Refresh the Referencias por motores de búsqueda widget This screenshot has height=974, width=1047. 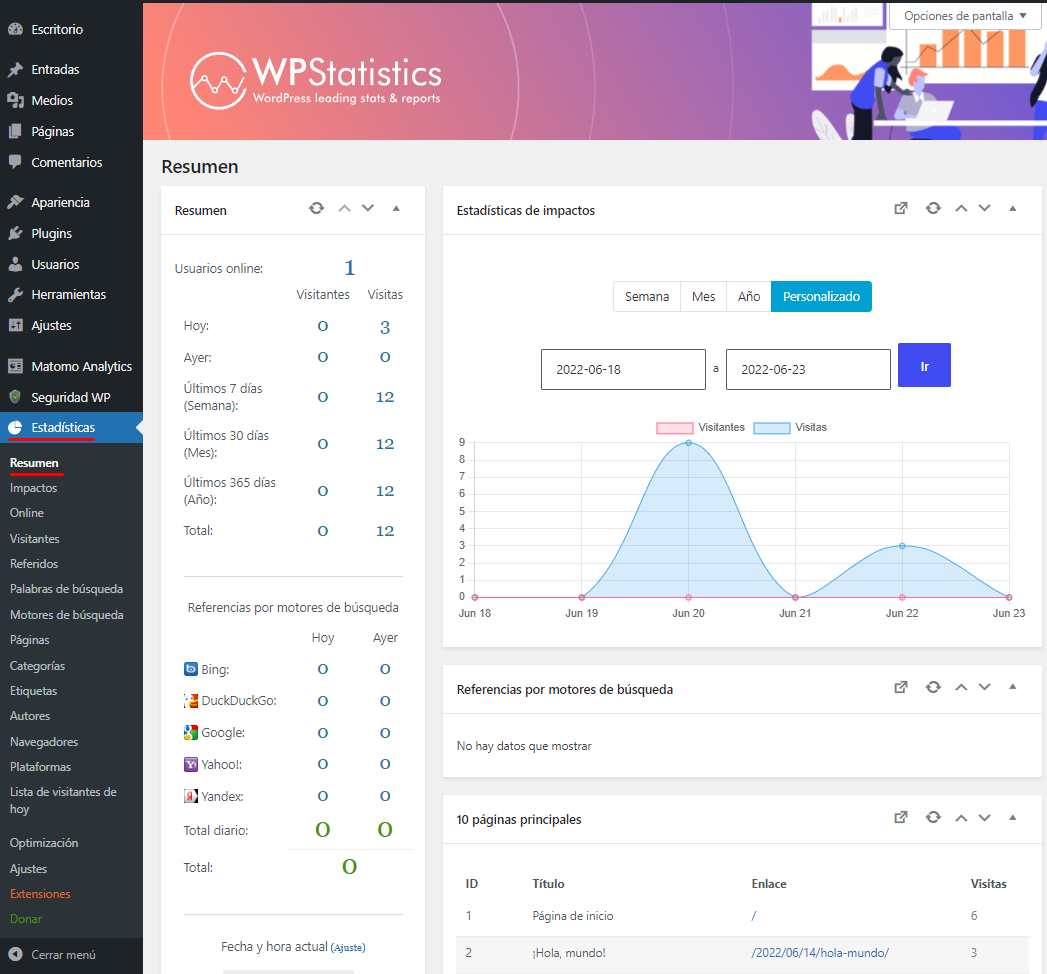click(x=933, y=687)
